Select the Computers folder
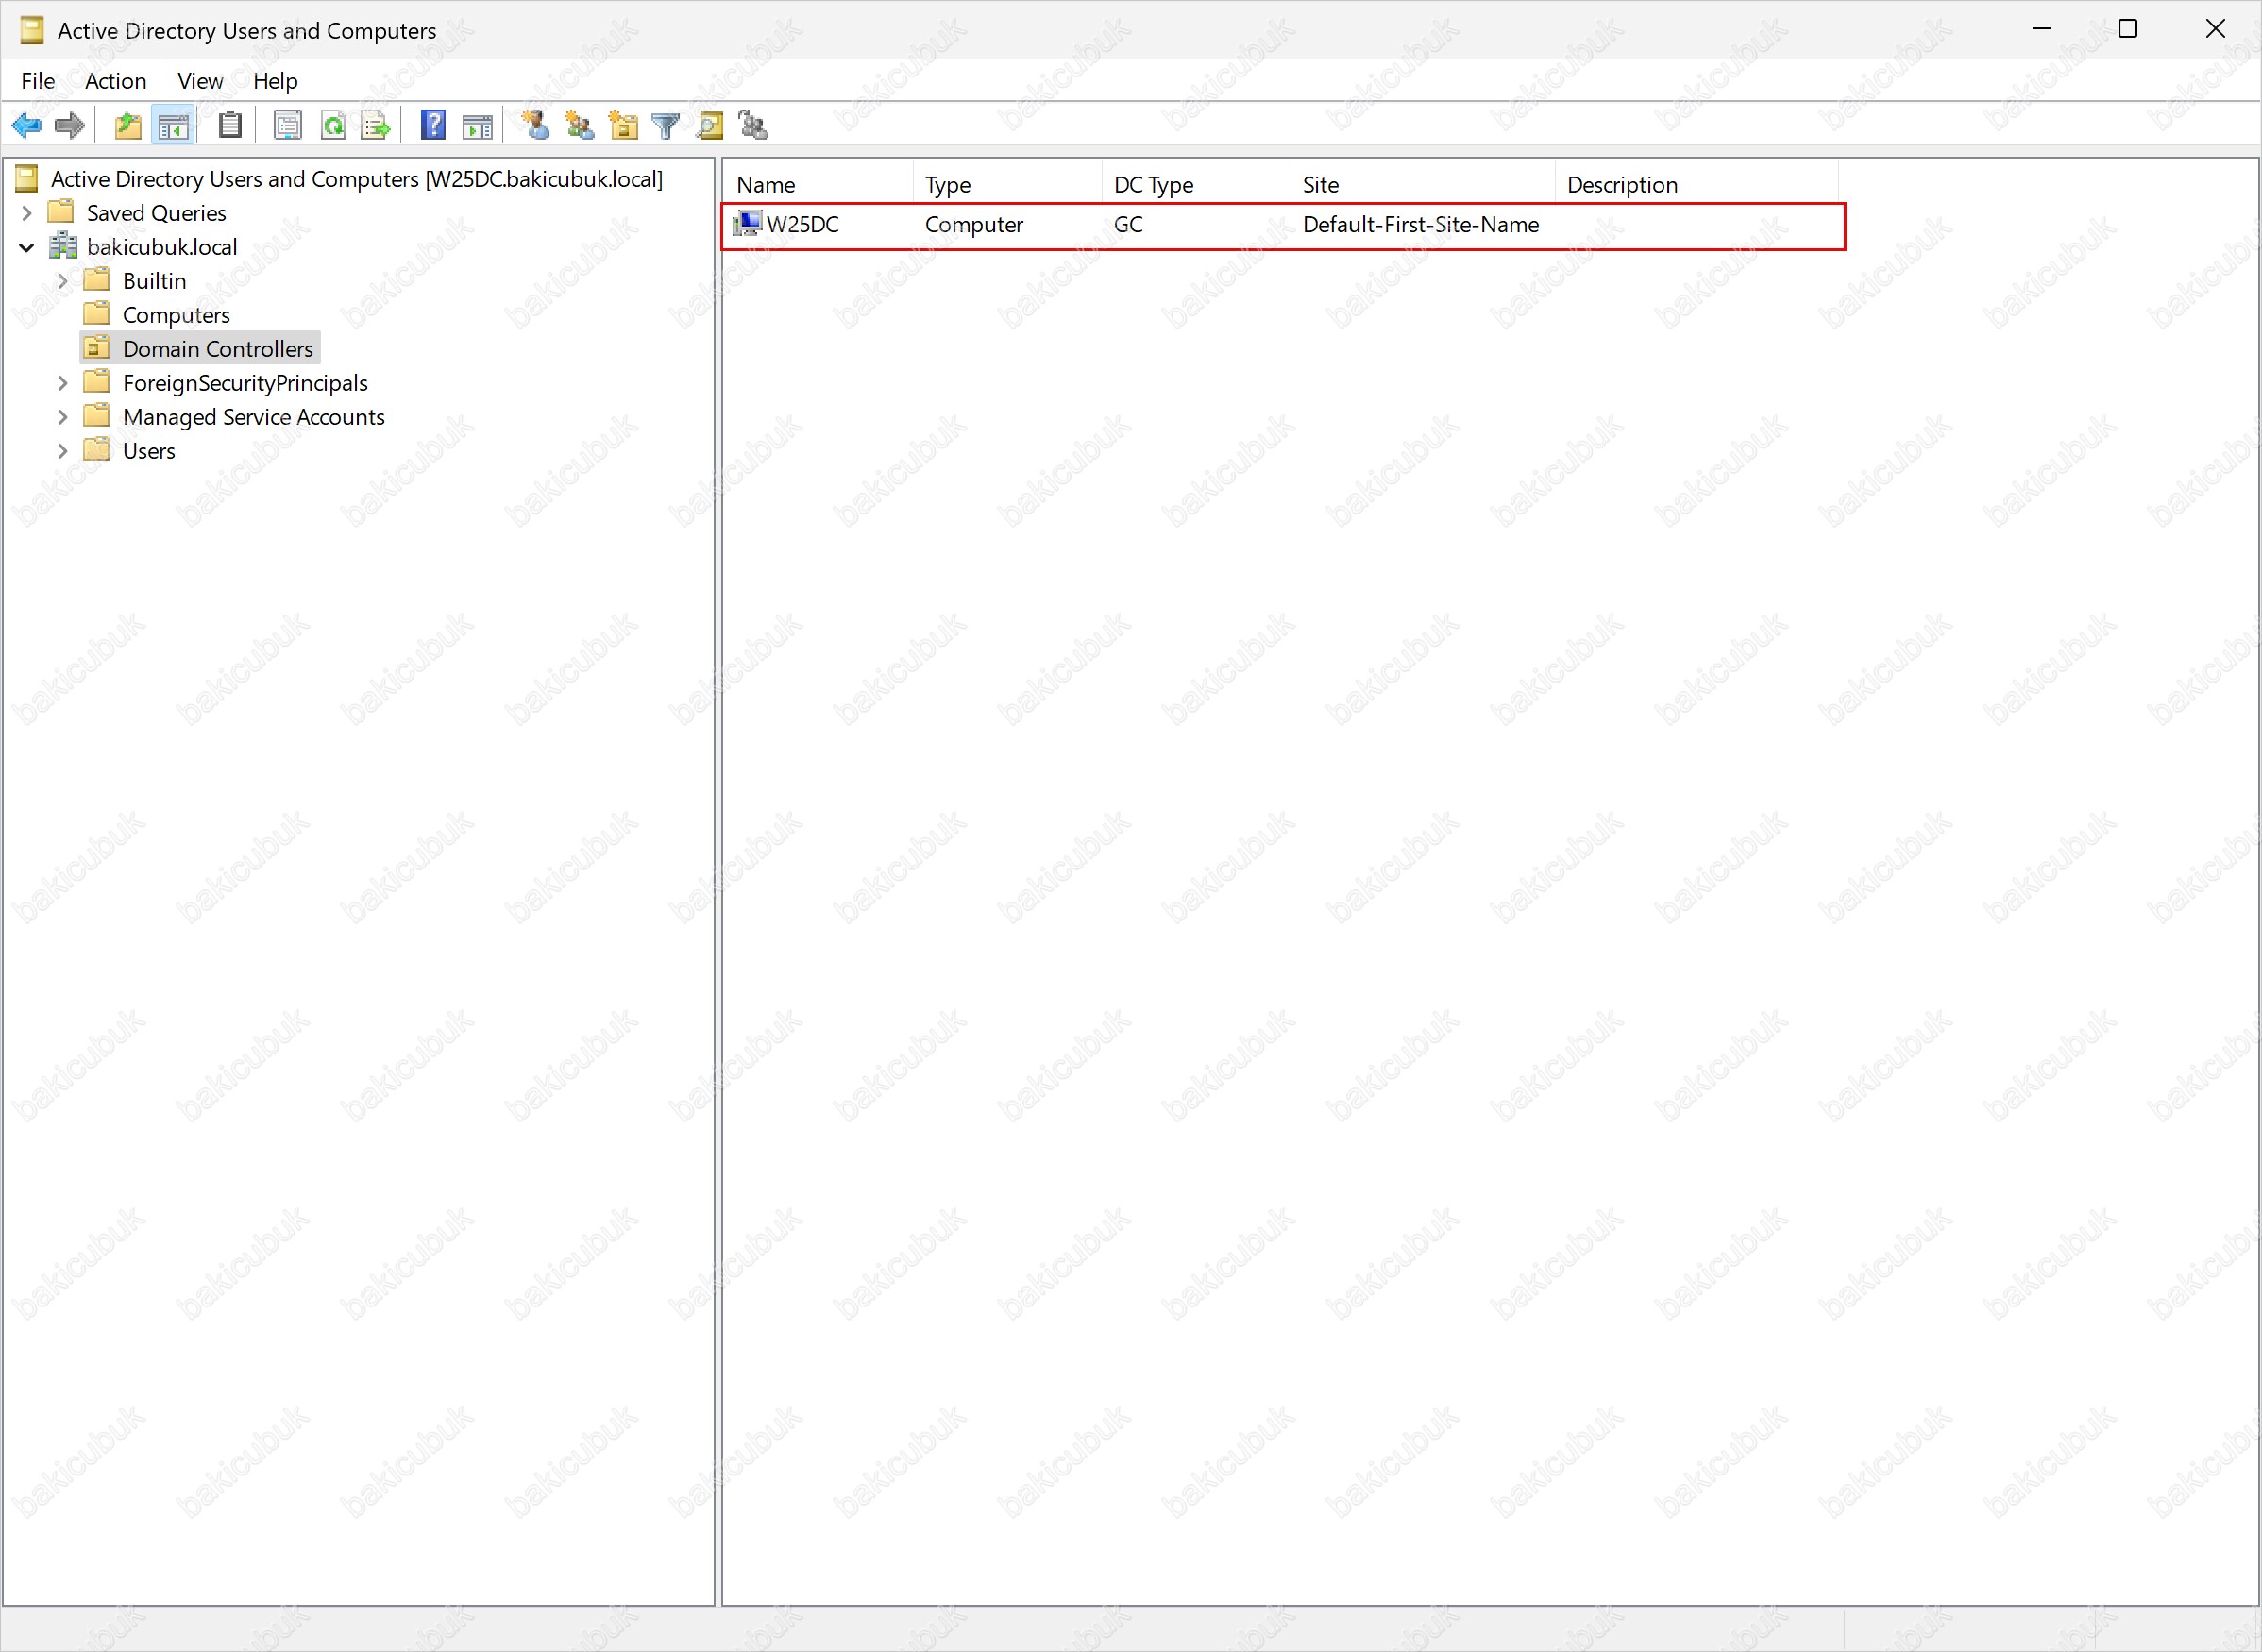The height and width of the screenshot is (1652, 2262). click(x=177, y=315)
